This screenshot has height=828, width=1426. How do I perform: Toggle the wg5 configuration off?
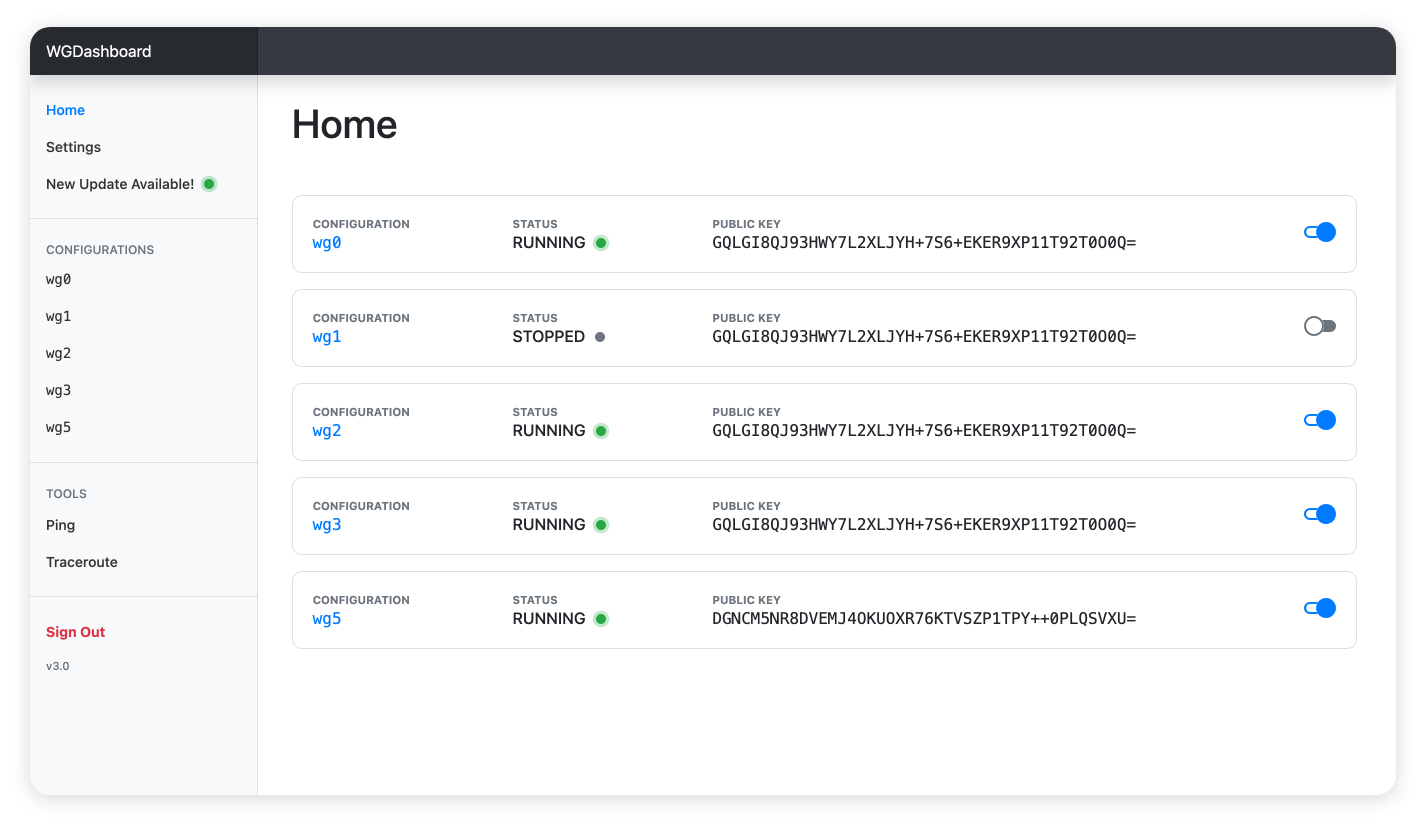(1319, 608)
